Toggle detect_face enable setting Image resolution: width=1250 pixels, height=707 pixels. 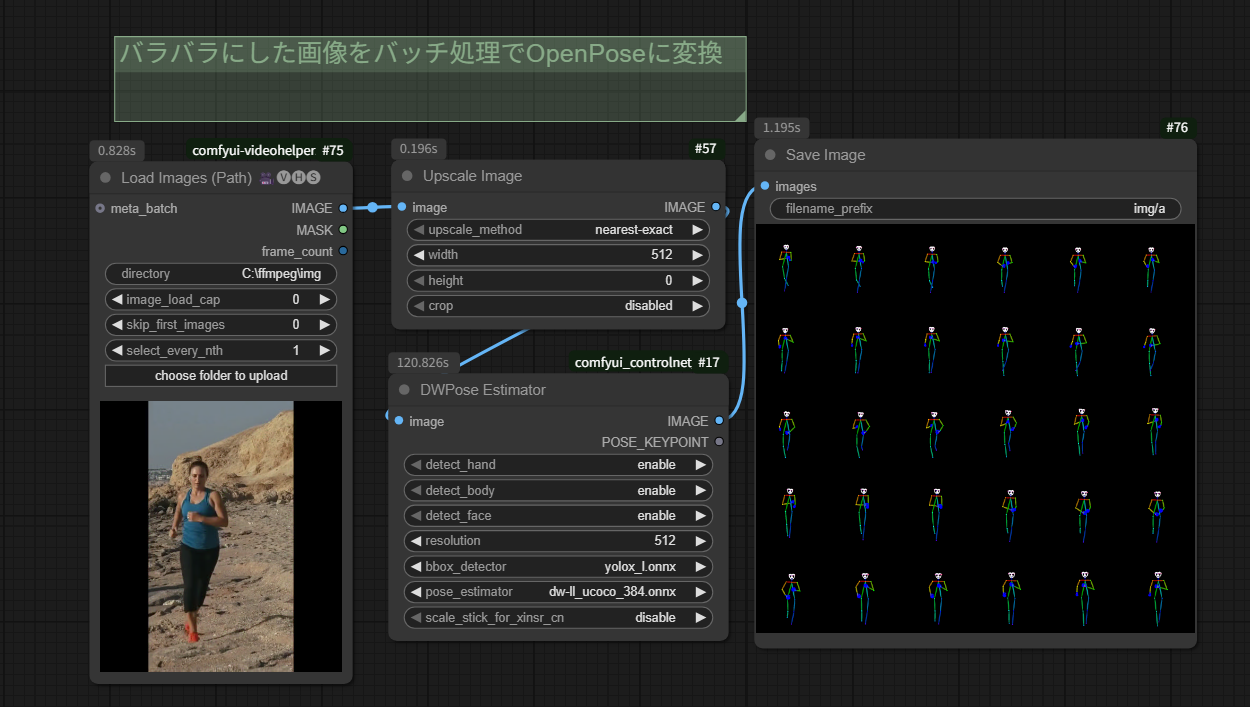point(558,516)
